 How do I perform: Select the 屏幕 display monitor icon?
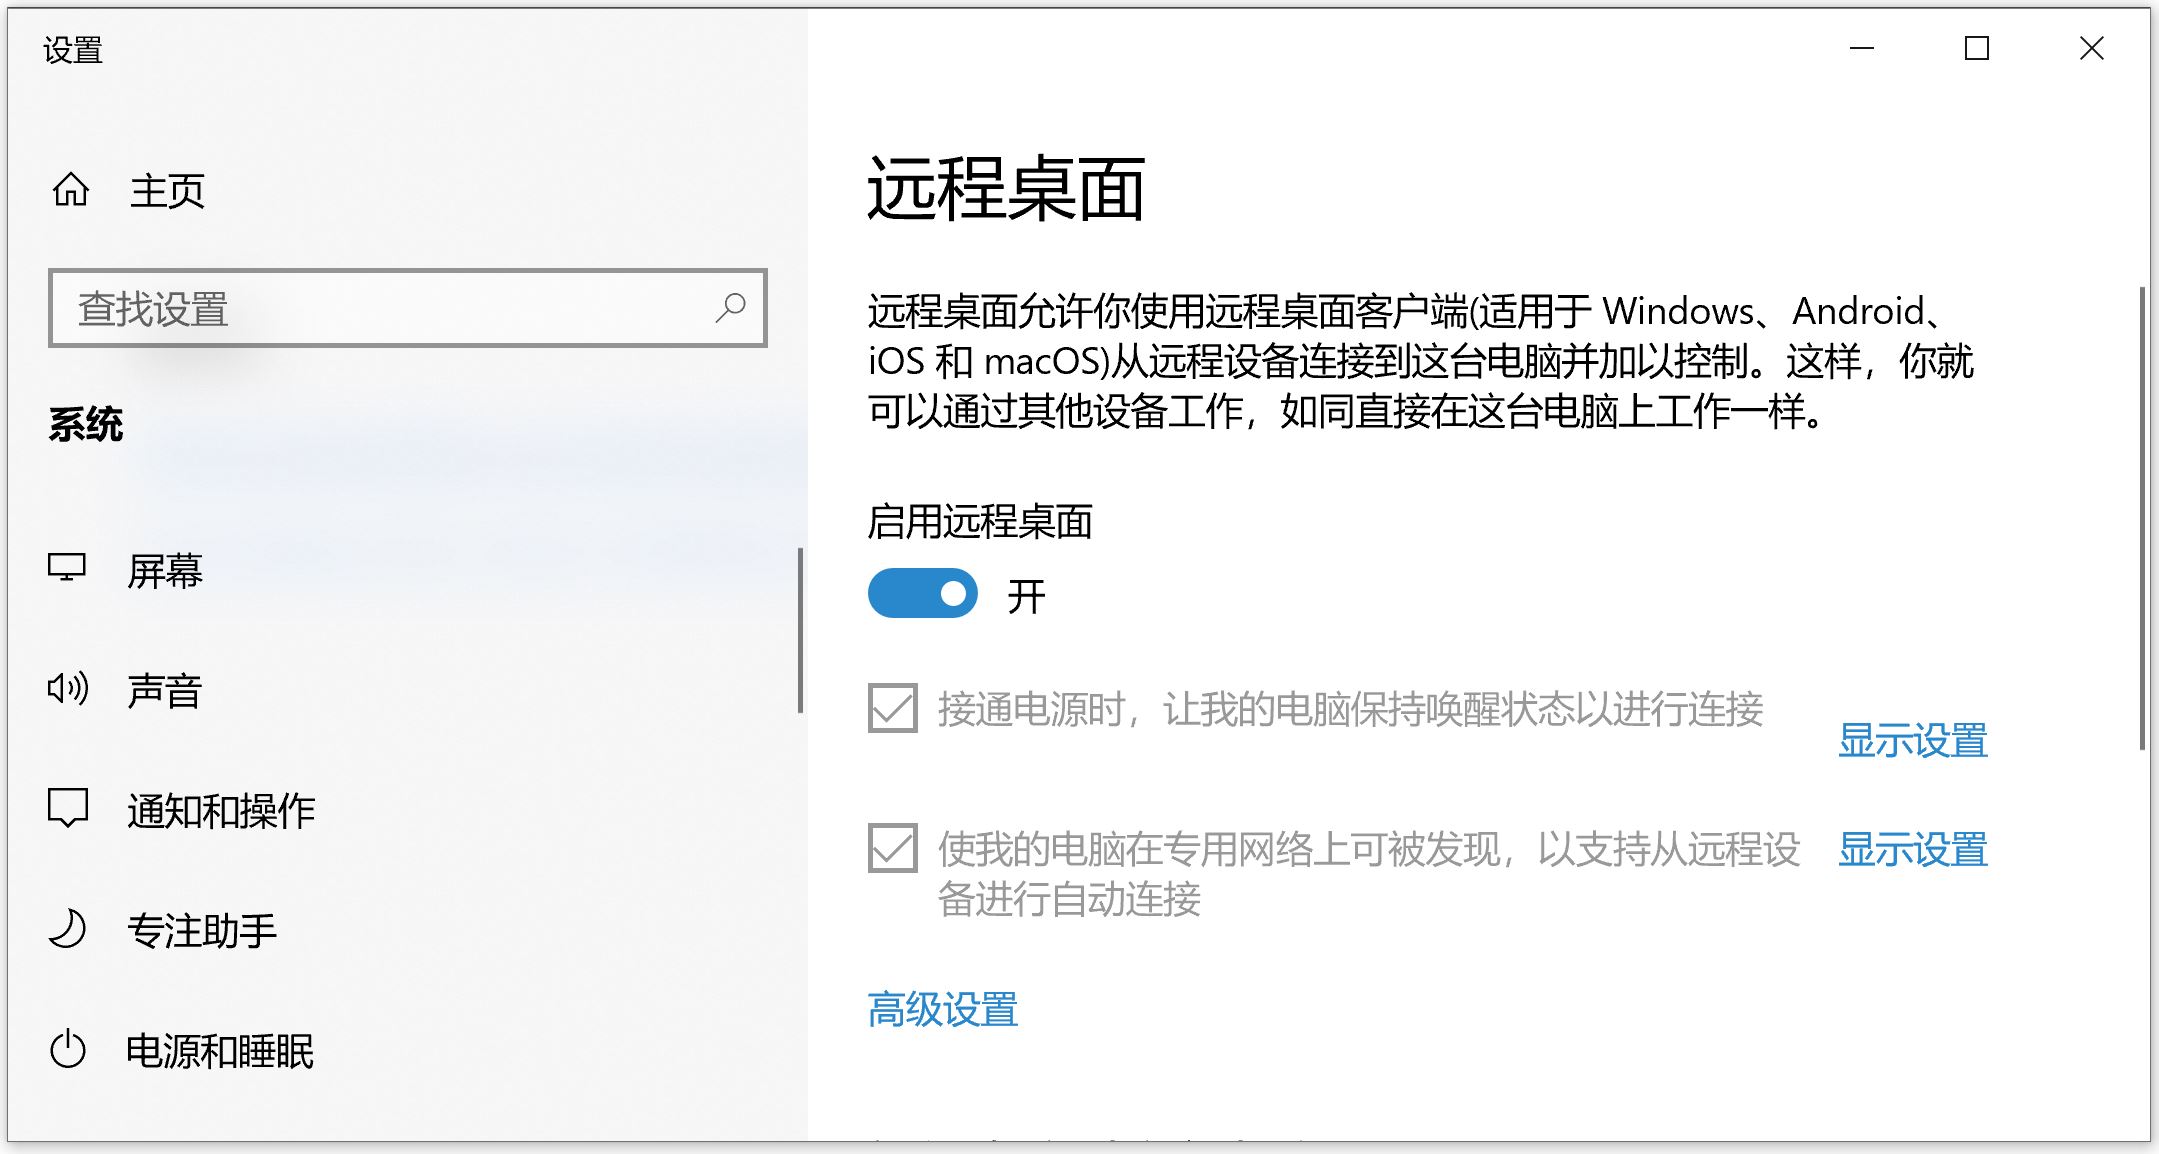67,570
